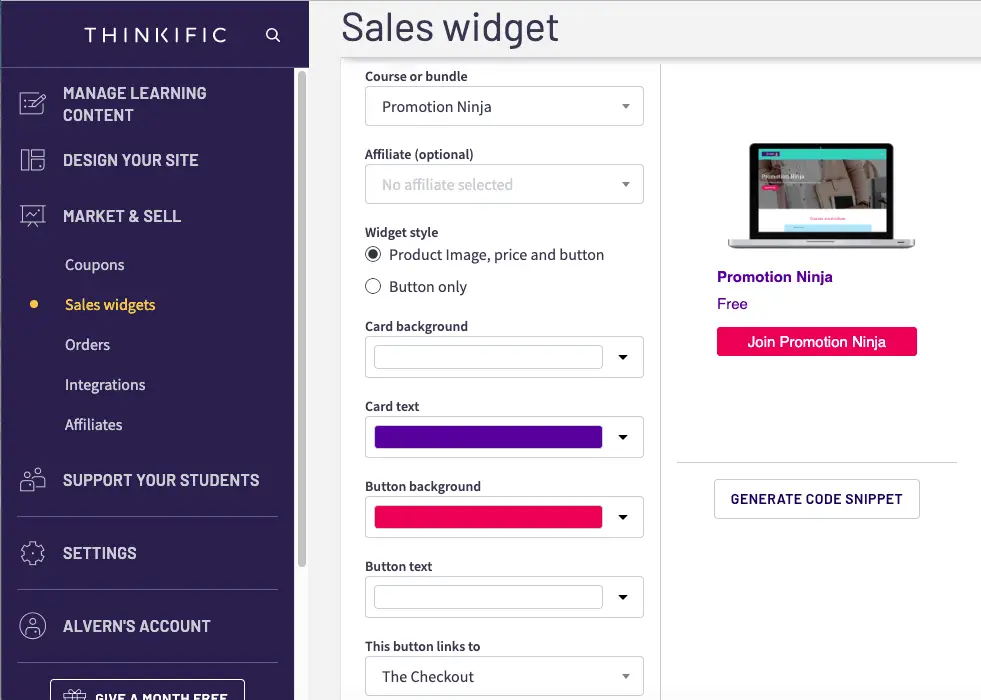Select Button only widget style

[x=373, y=287]
